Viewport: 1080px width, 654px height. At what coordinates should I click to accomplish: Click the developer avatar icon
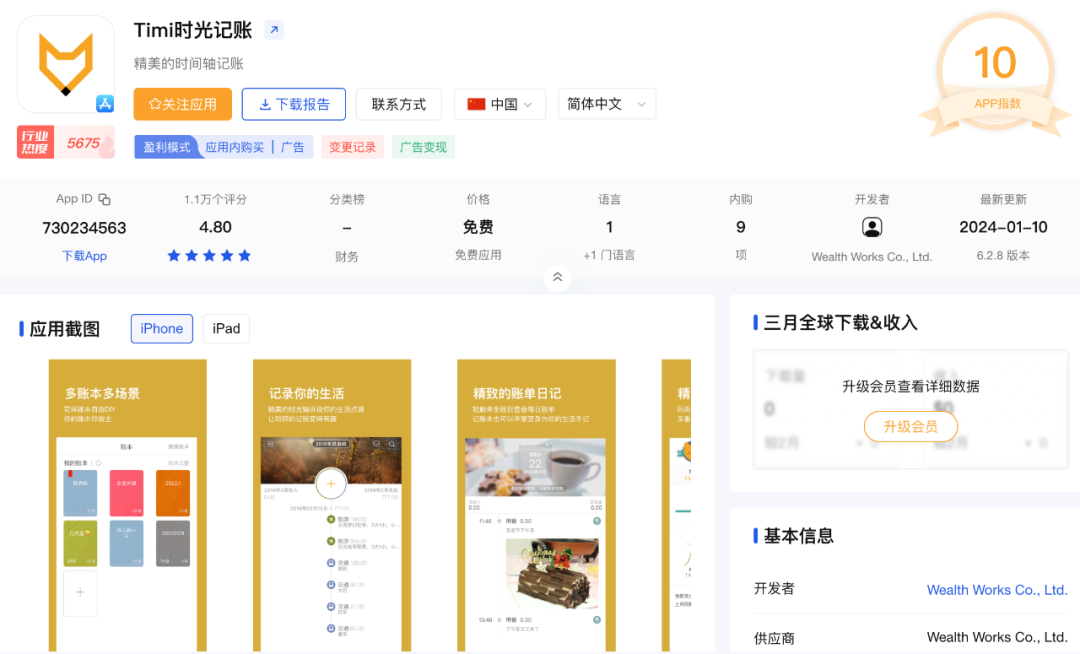(x=872, y=227)
